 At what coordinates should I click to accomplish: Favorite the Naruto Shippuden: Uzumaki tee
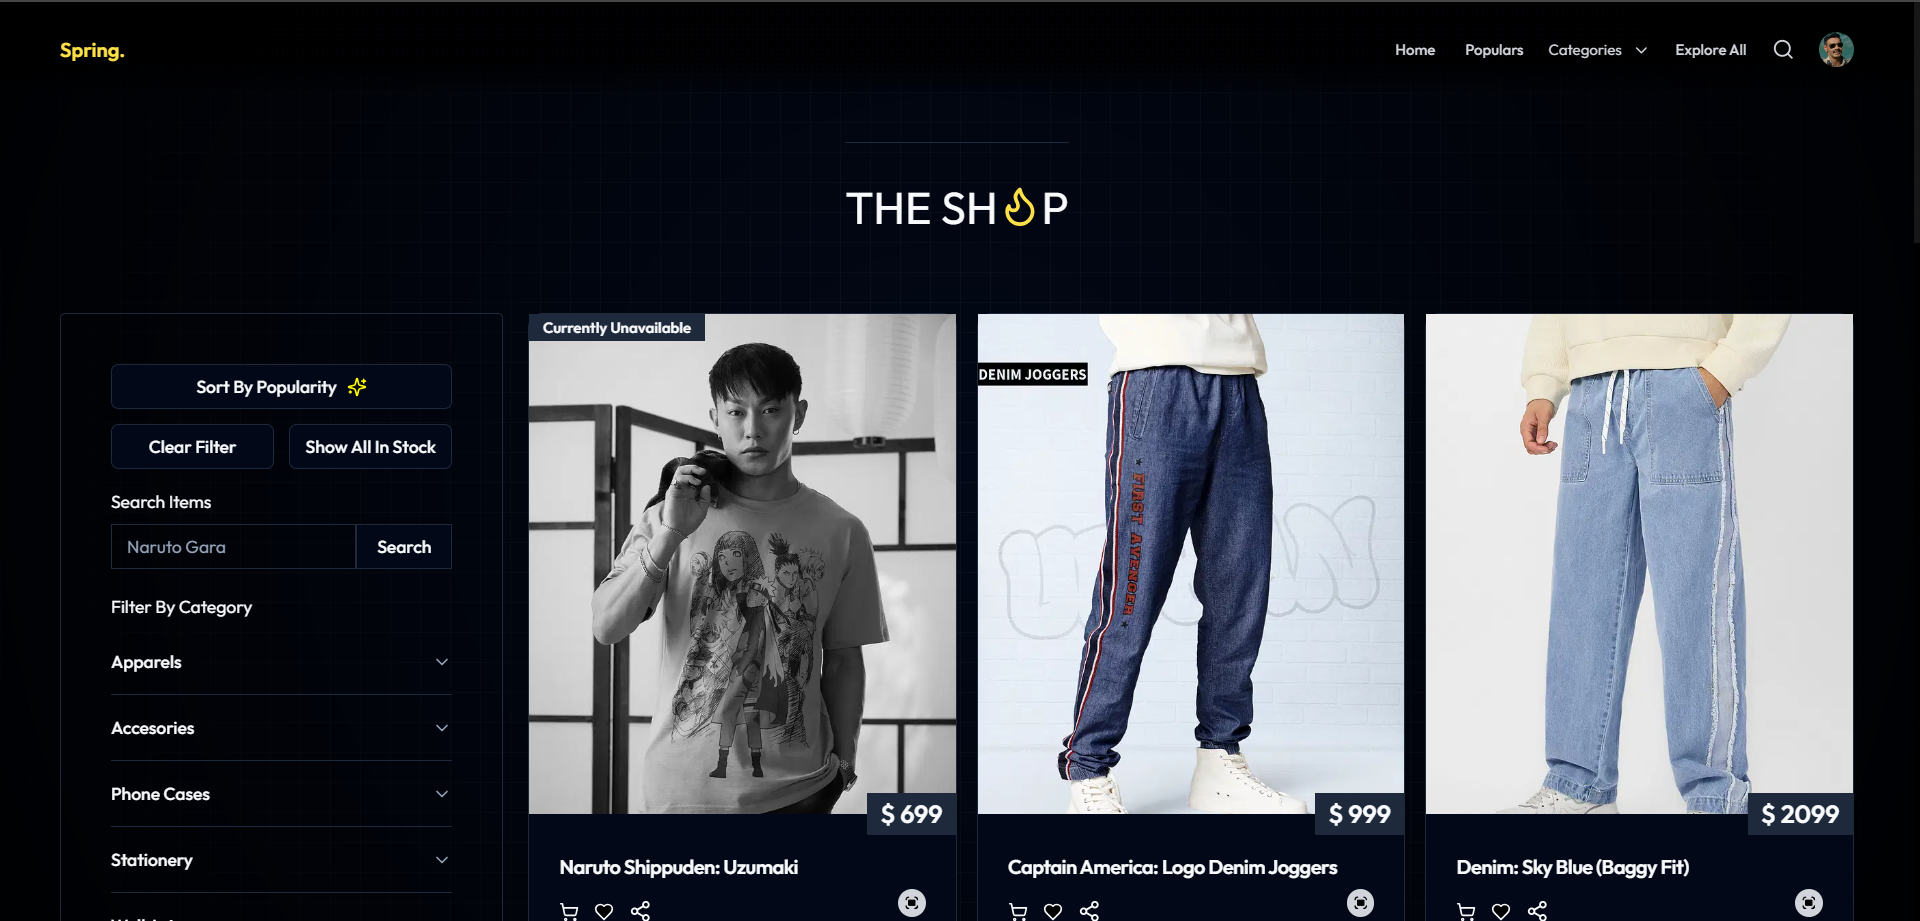pos(604,911)
